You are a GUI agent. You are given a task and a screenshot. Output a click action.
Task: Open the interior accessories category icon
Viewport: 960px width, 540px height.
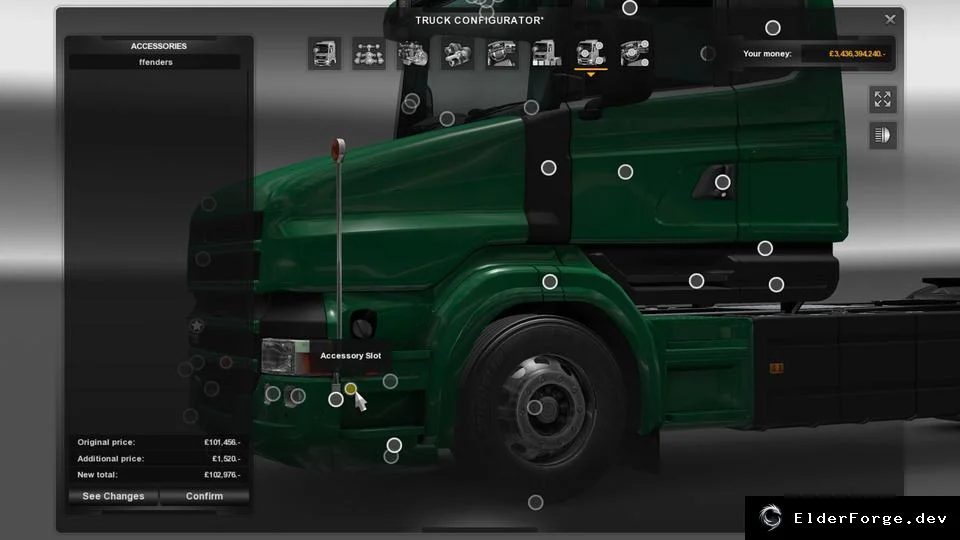(635, 53)
